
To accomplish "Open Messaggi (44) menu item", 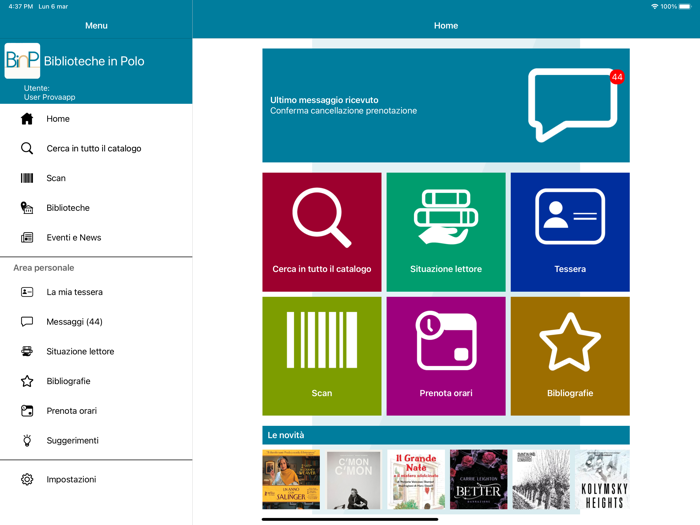I will tap(96, 321).
